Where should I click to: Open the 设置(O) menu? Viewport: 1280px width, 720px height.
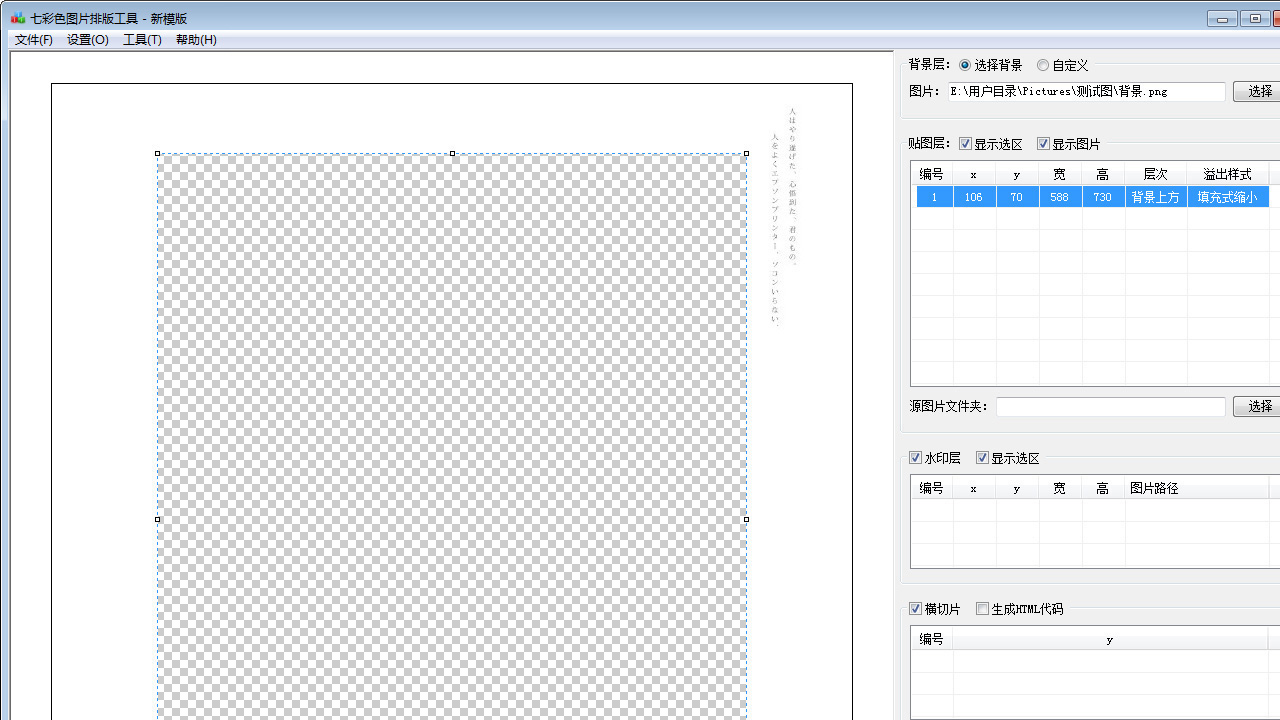88,40
